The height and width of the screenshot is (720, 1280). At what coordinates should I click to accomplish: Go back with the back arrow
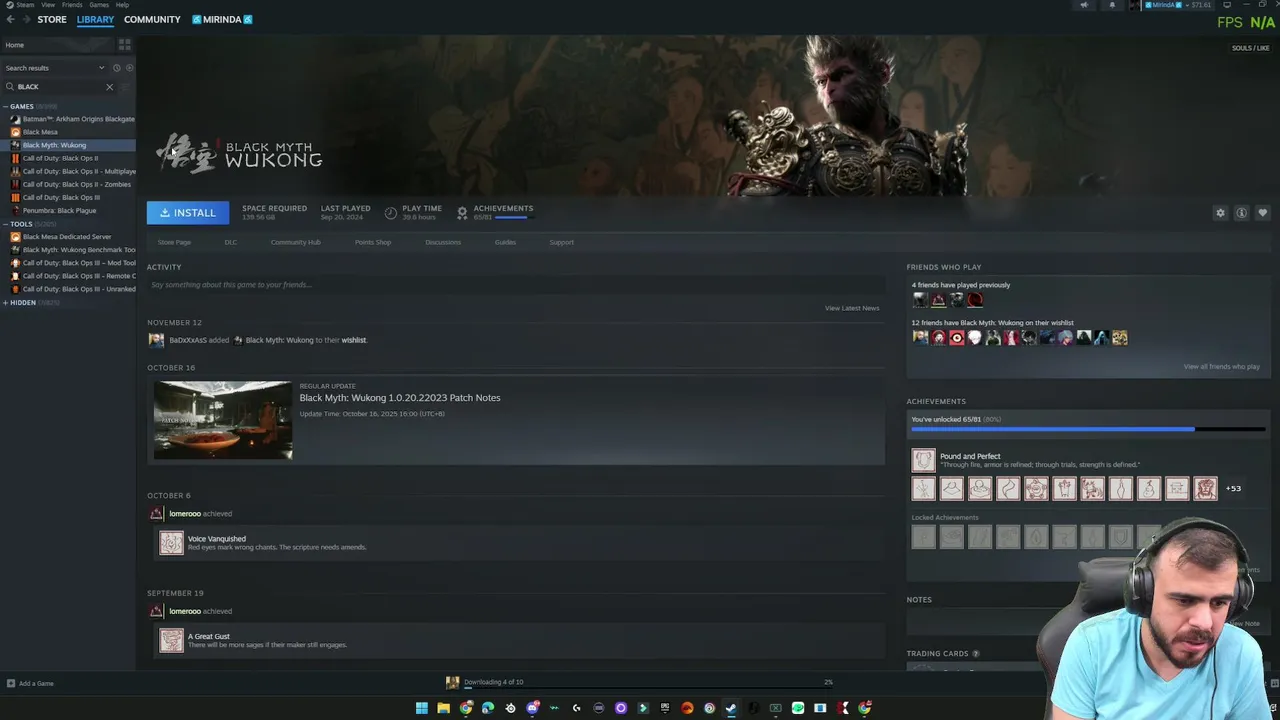tap(10, 19)
